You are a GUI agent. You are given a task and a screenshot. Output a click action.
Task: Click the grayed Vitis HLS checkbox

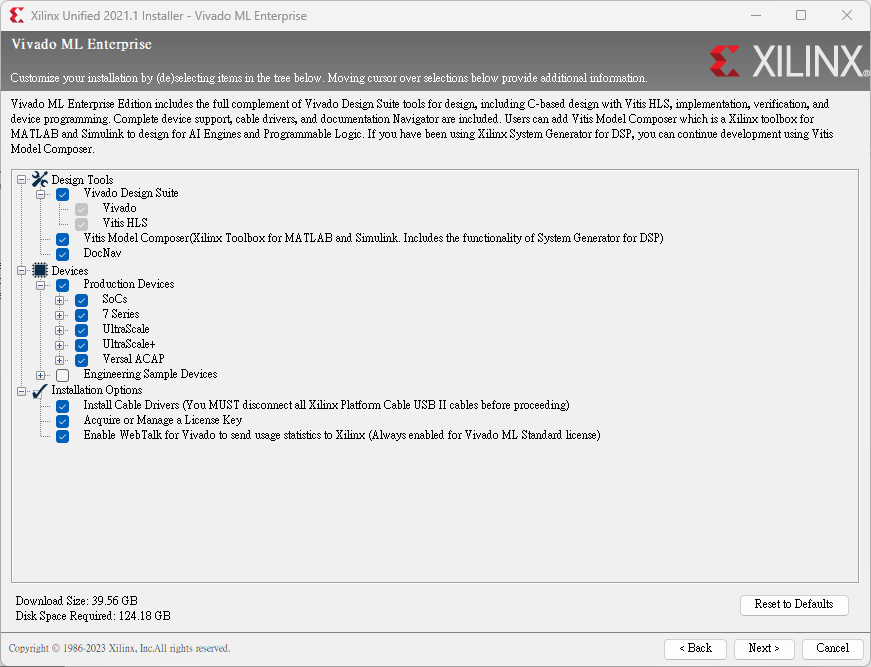tap(82, 224)
